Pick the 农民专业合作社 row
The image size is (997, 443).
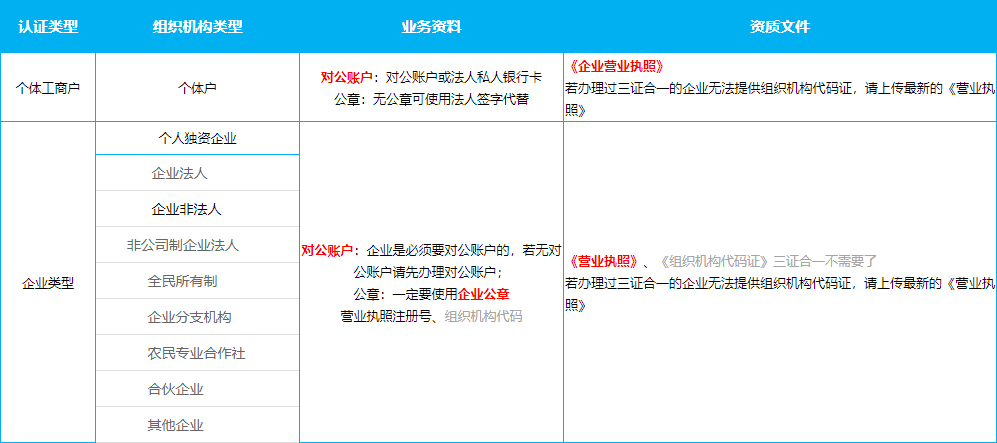point(196,353)
